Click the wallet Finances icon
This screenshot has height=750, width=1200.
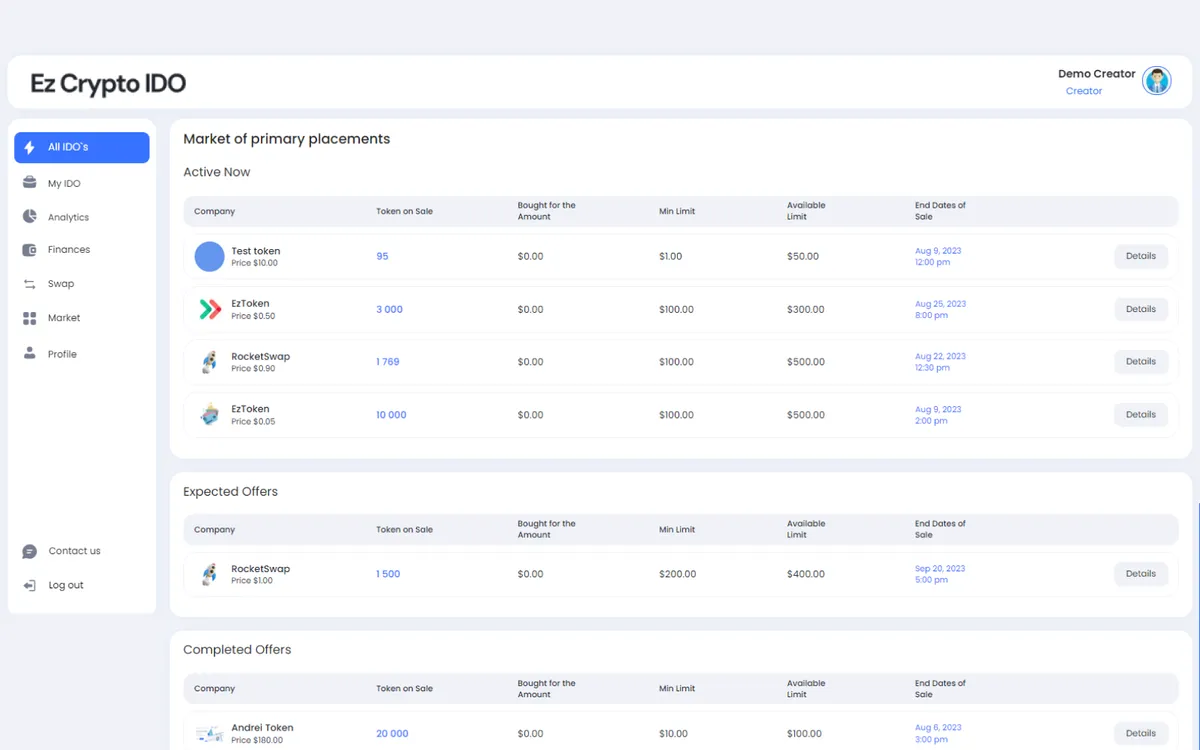(29, 250)
